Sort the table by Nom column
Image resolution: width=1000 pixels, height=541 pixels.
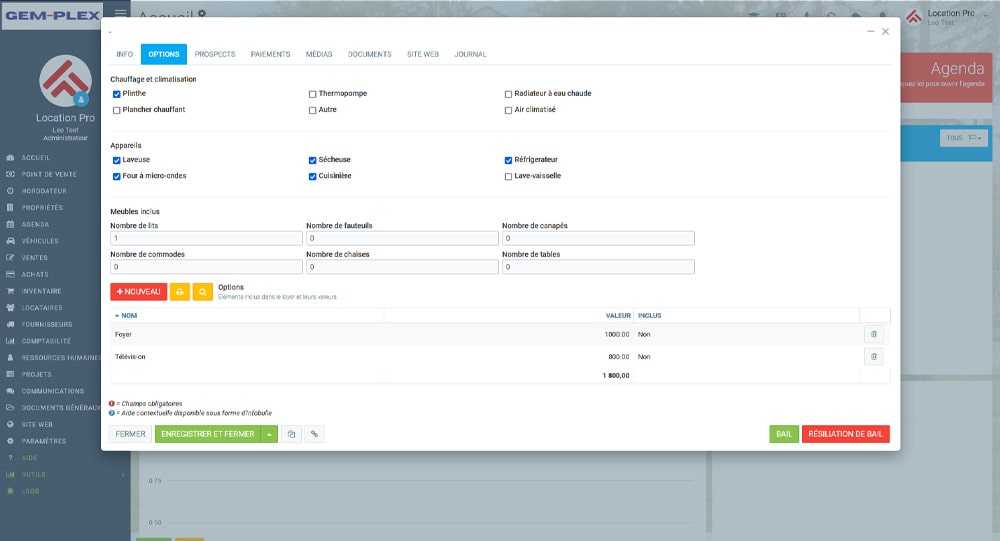[x=129, y=315]
